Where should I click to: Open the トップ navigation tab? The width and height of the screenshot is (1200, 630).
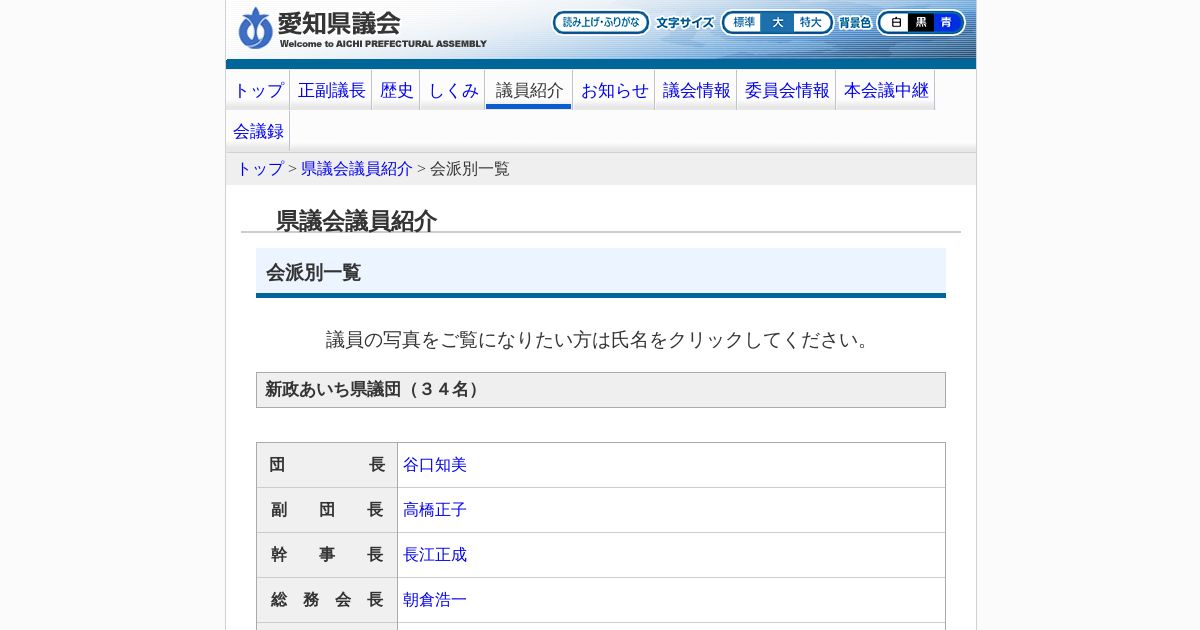pyautogui.click(x=258, y=90)
